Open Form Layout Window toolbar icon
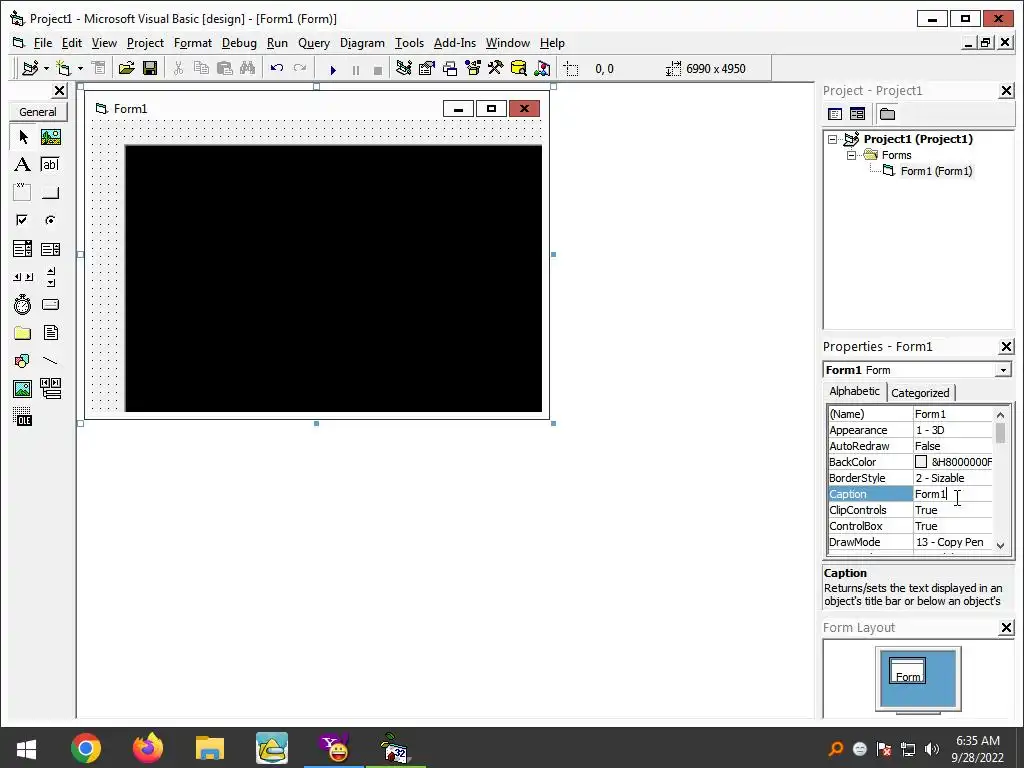The image size is (1024, 768). 449,68
